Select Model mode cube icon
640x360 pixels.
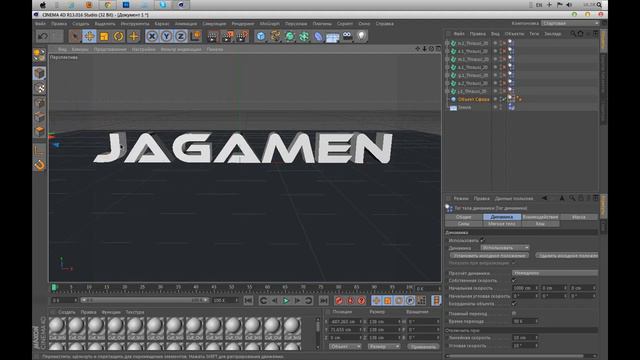[x=39, y=73]
